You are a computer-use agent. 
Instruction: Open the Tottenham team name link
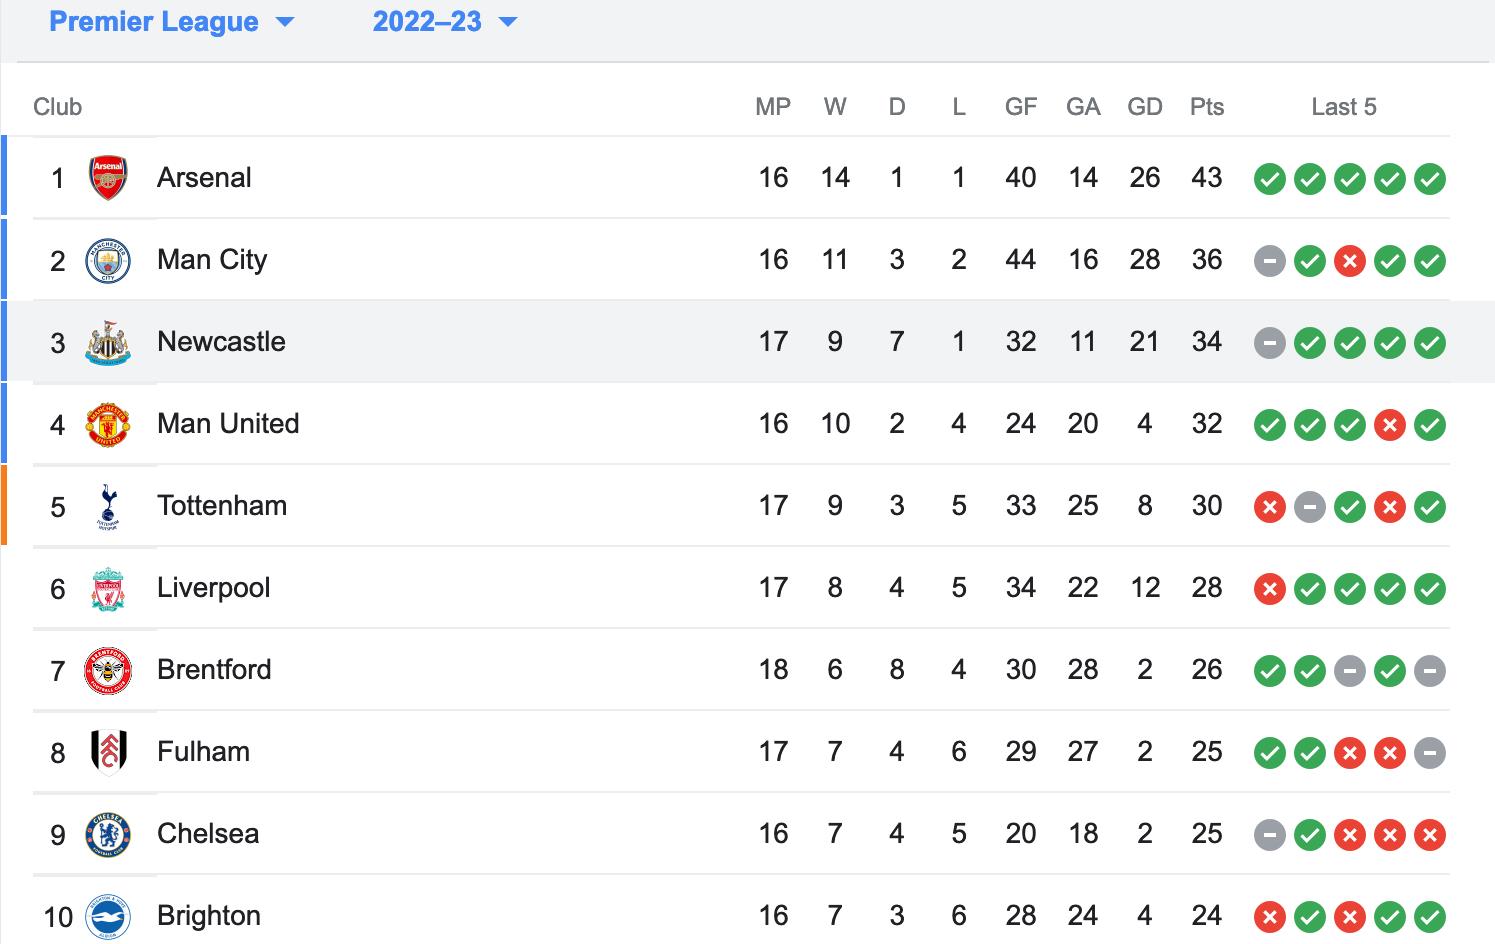click(222, 506)
